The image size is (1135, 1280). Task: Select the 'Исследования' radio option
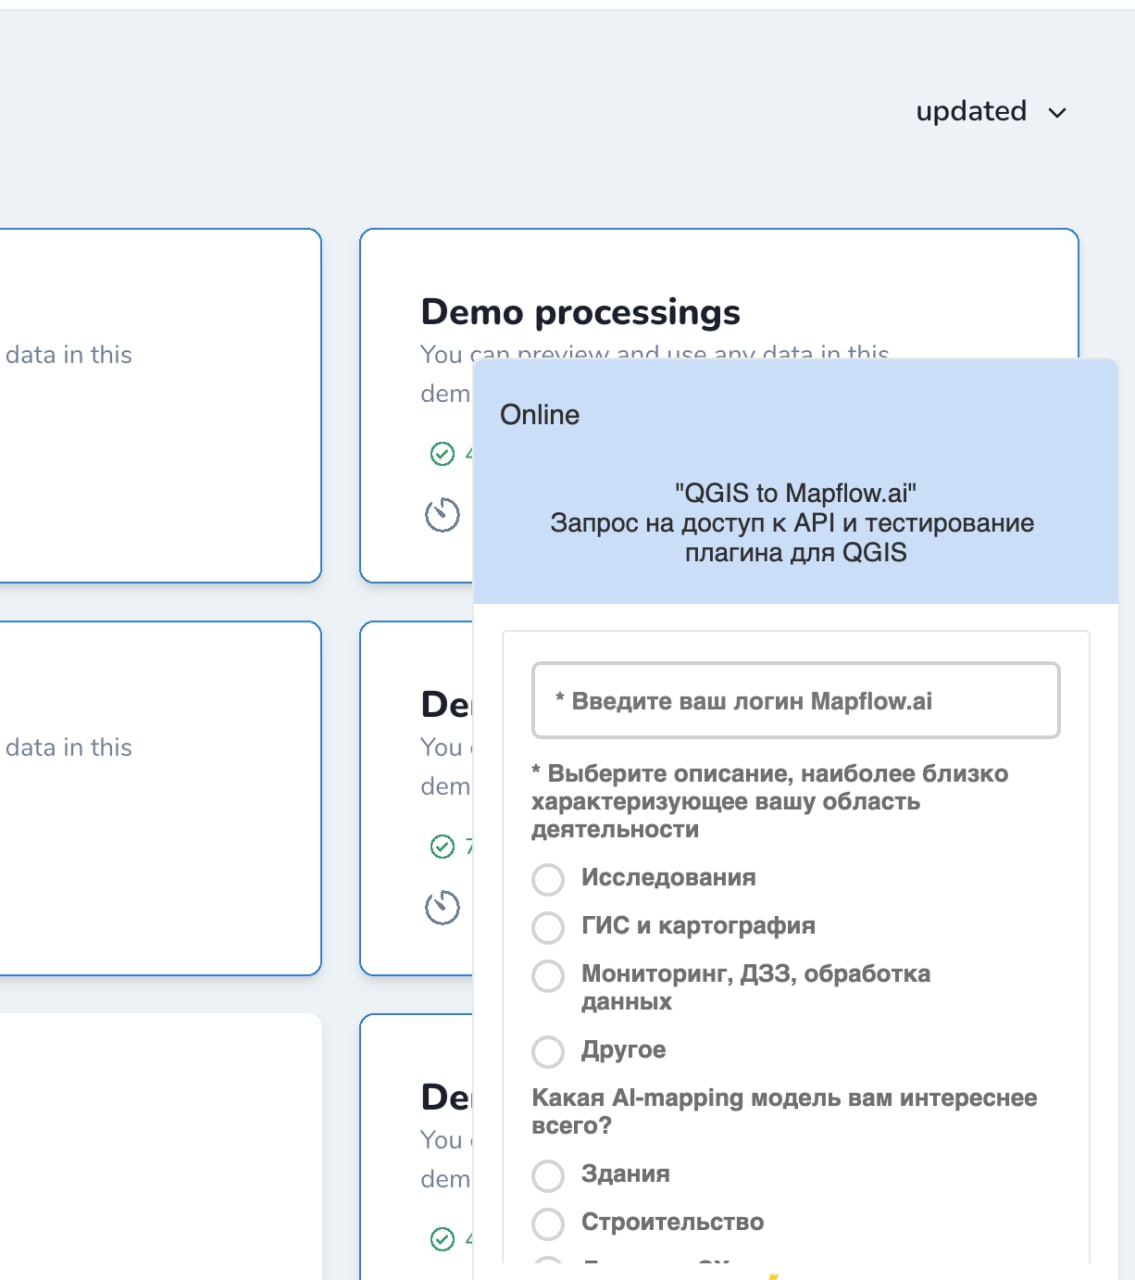548,879
